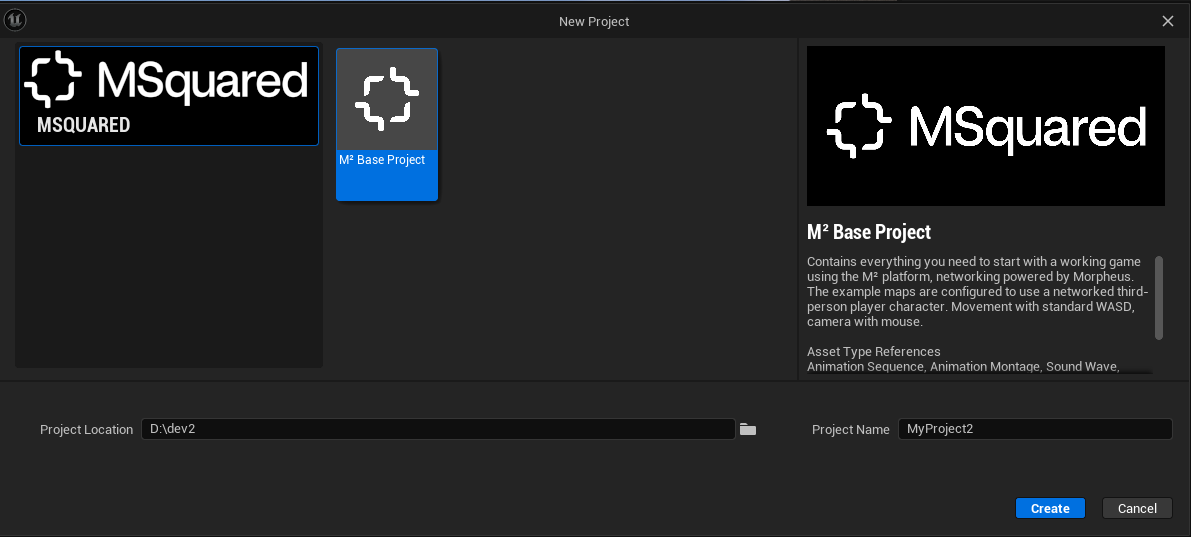Click the Project Location label
Viewport: 1191px width, 537px height.
(86, 430)
